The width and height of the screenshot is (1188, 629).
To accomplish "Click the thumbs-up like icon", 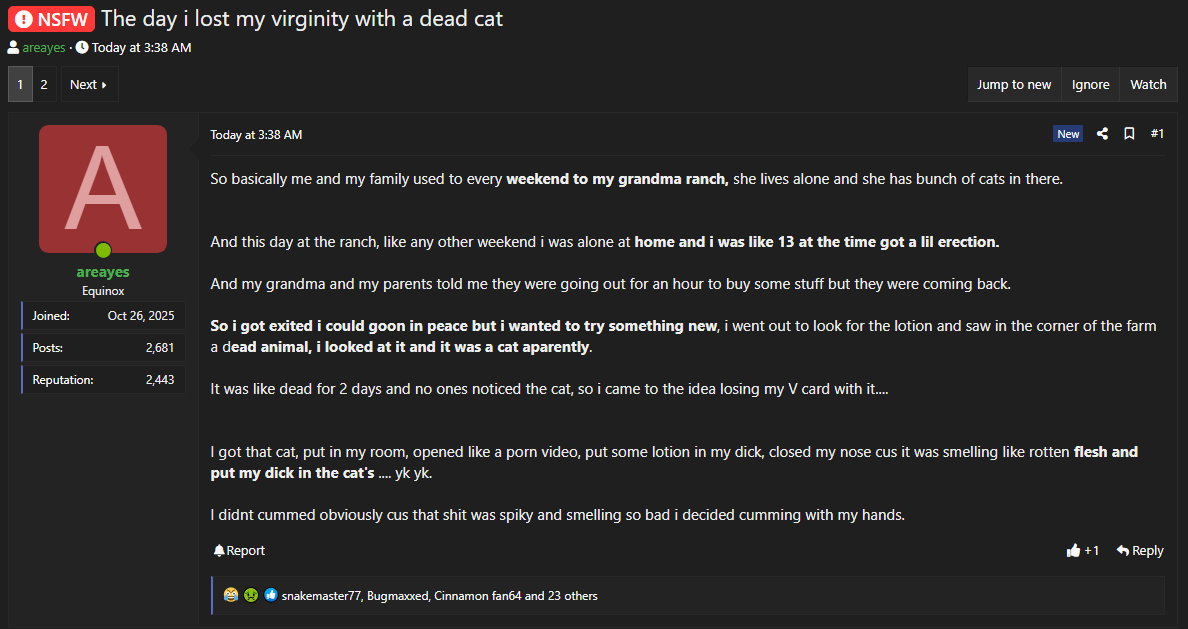I will coord(1073,551).
